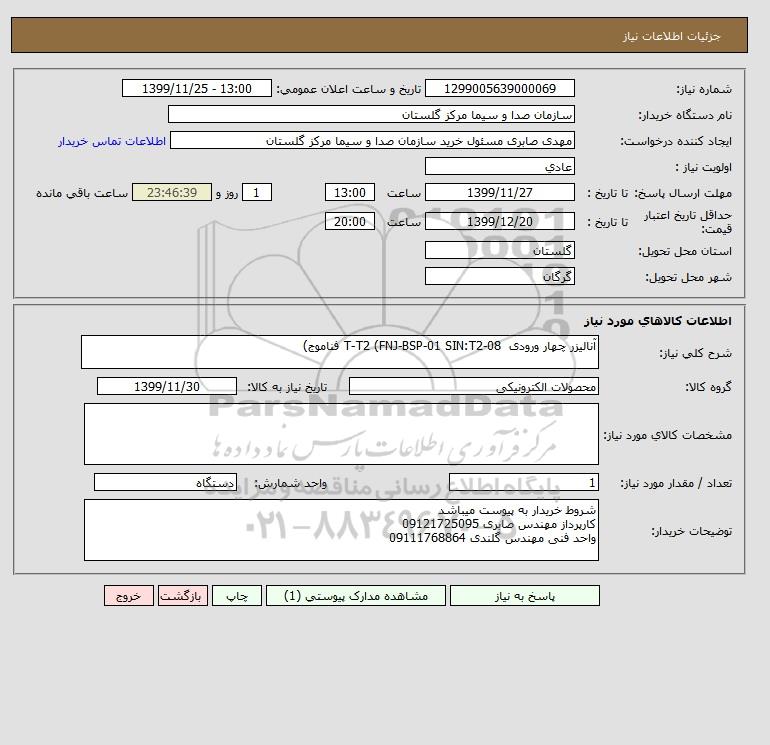Click the goods group field محصولات الکترونیکی
The image size is (770, 745).
pos(473,386)
